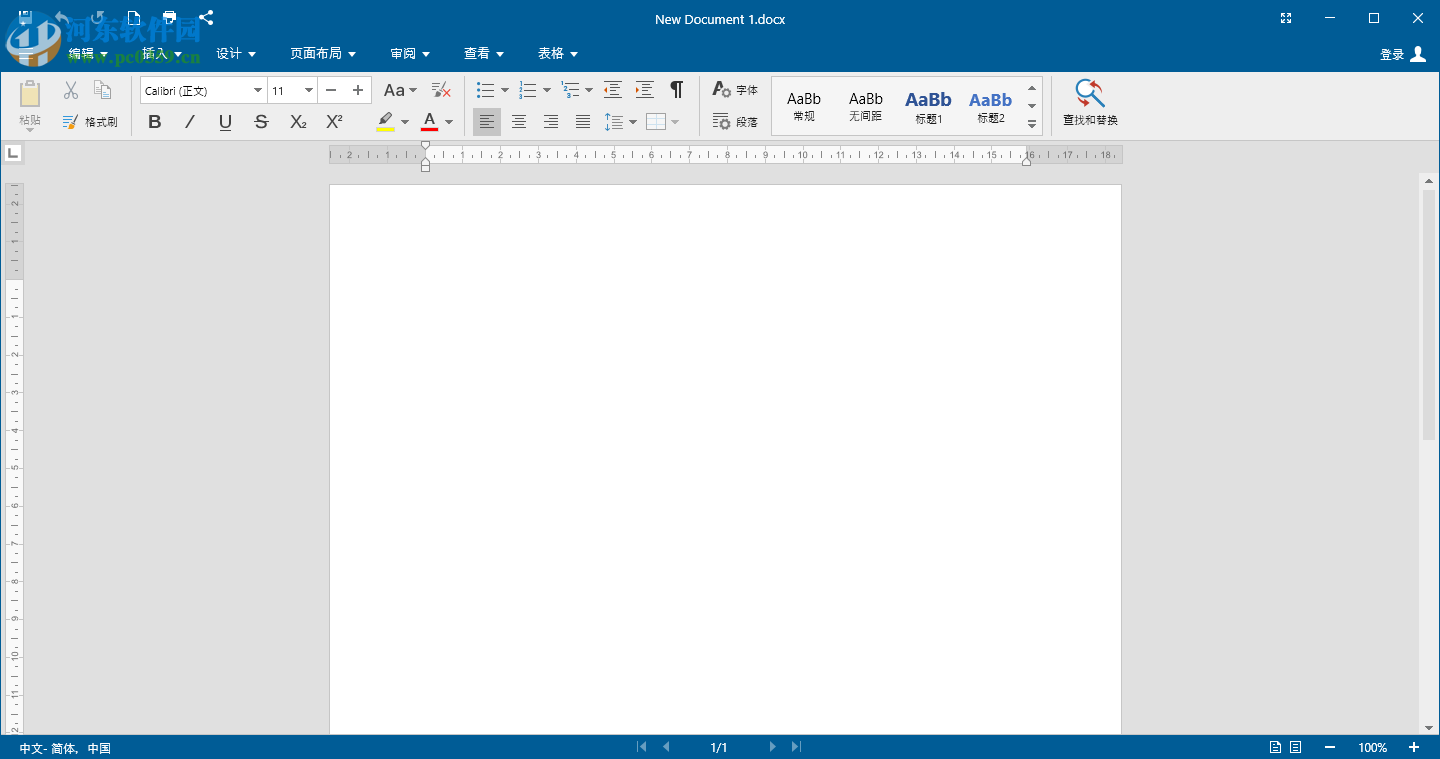Open the 字体 font settings dialog

tap(734, 89)
